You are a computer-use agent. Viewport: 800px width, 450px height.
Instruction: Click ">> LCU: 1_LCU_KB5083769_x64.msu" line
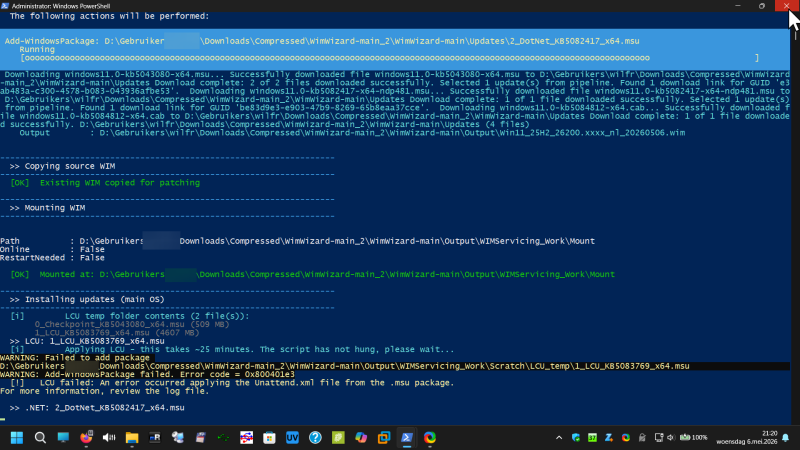click(87, 341)
